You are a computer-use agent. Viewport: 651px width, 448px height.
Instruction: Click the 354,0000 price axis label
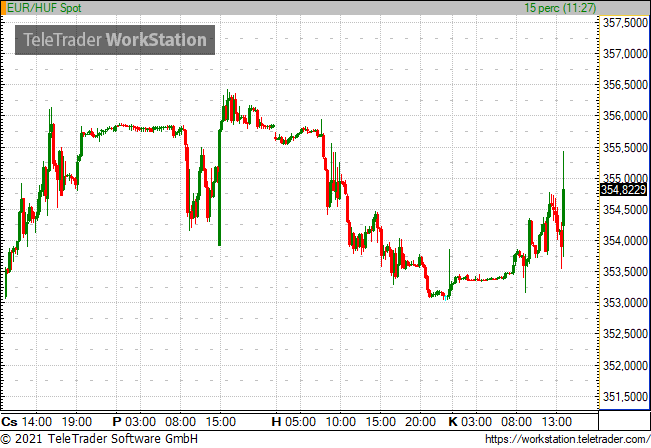[x=625, y=241]
